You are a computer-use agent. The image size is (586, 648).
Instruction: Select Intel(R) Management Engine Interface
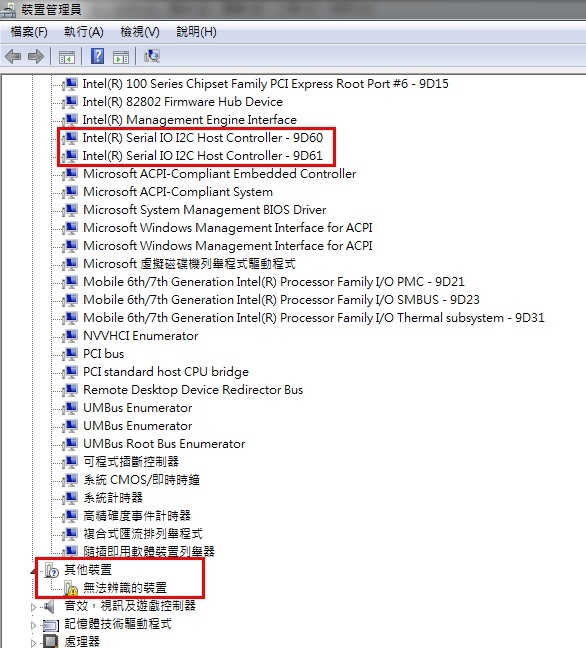click(190, 120)
